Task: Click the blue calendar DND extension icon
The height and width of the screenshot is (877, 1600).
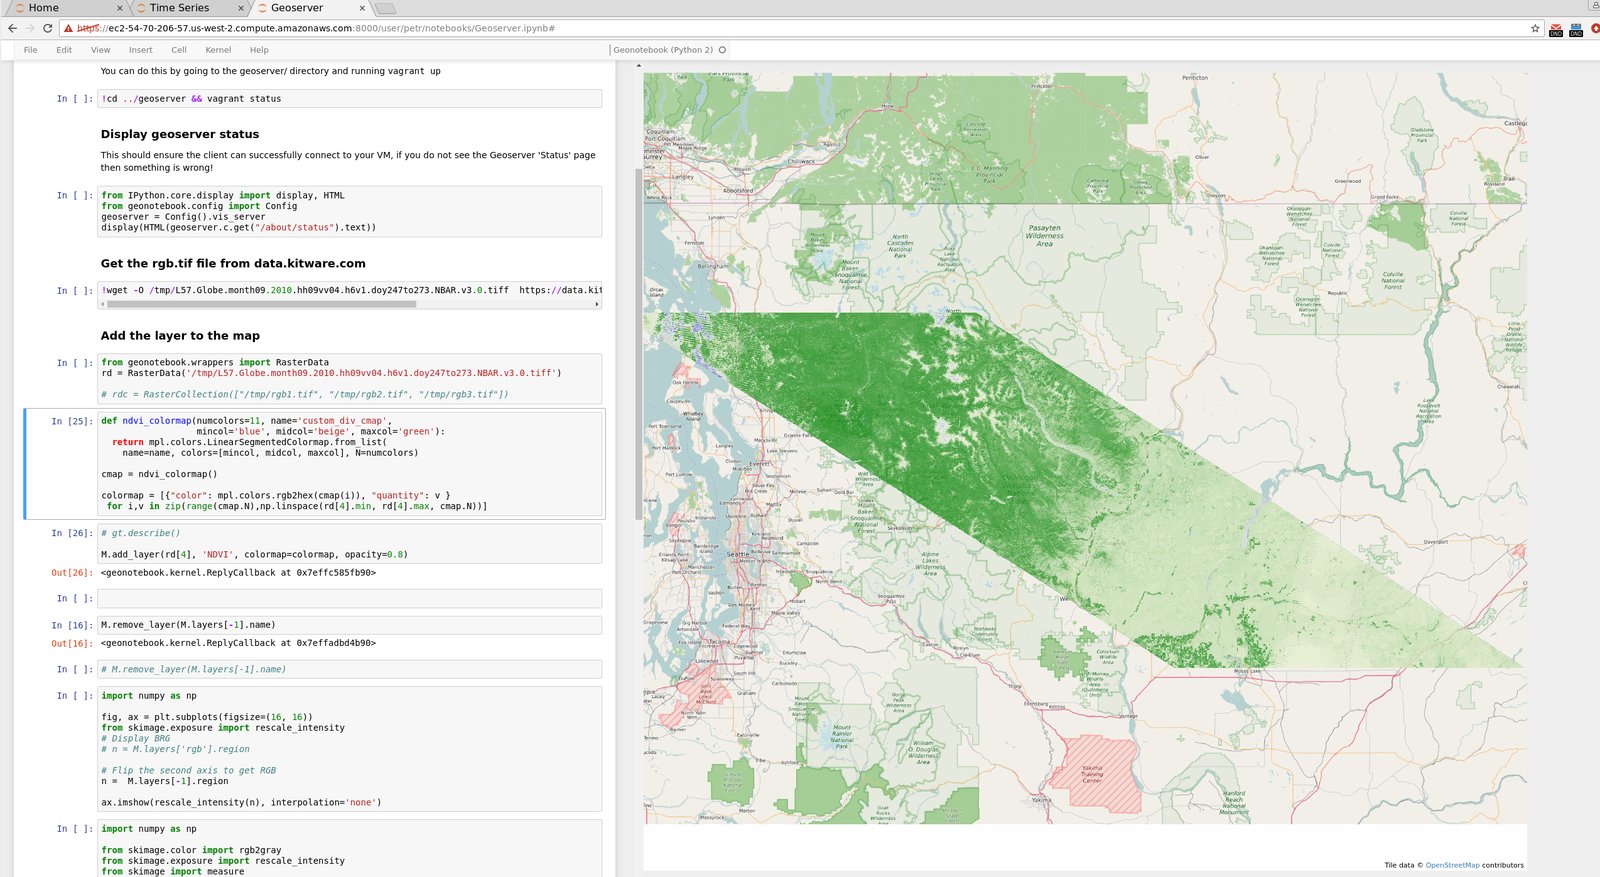Action: coord(1576,29)
